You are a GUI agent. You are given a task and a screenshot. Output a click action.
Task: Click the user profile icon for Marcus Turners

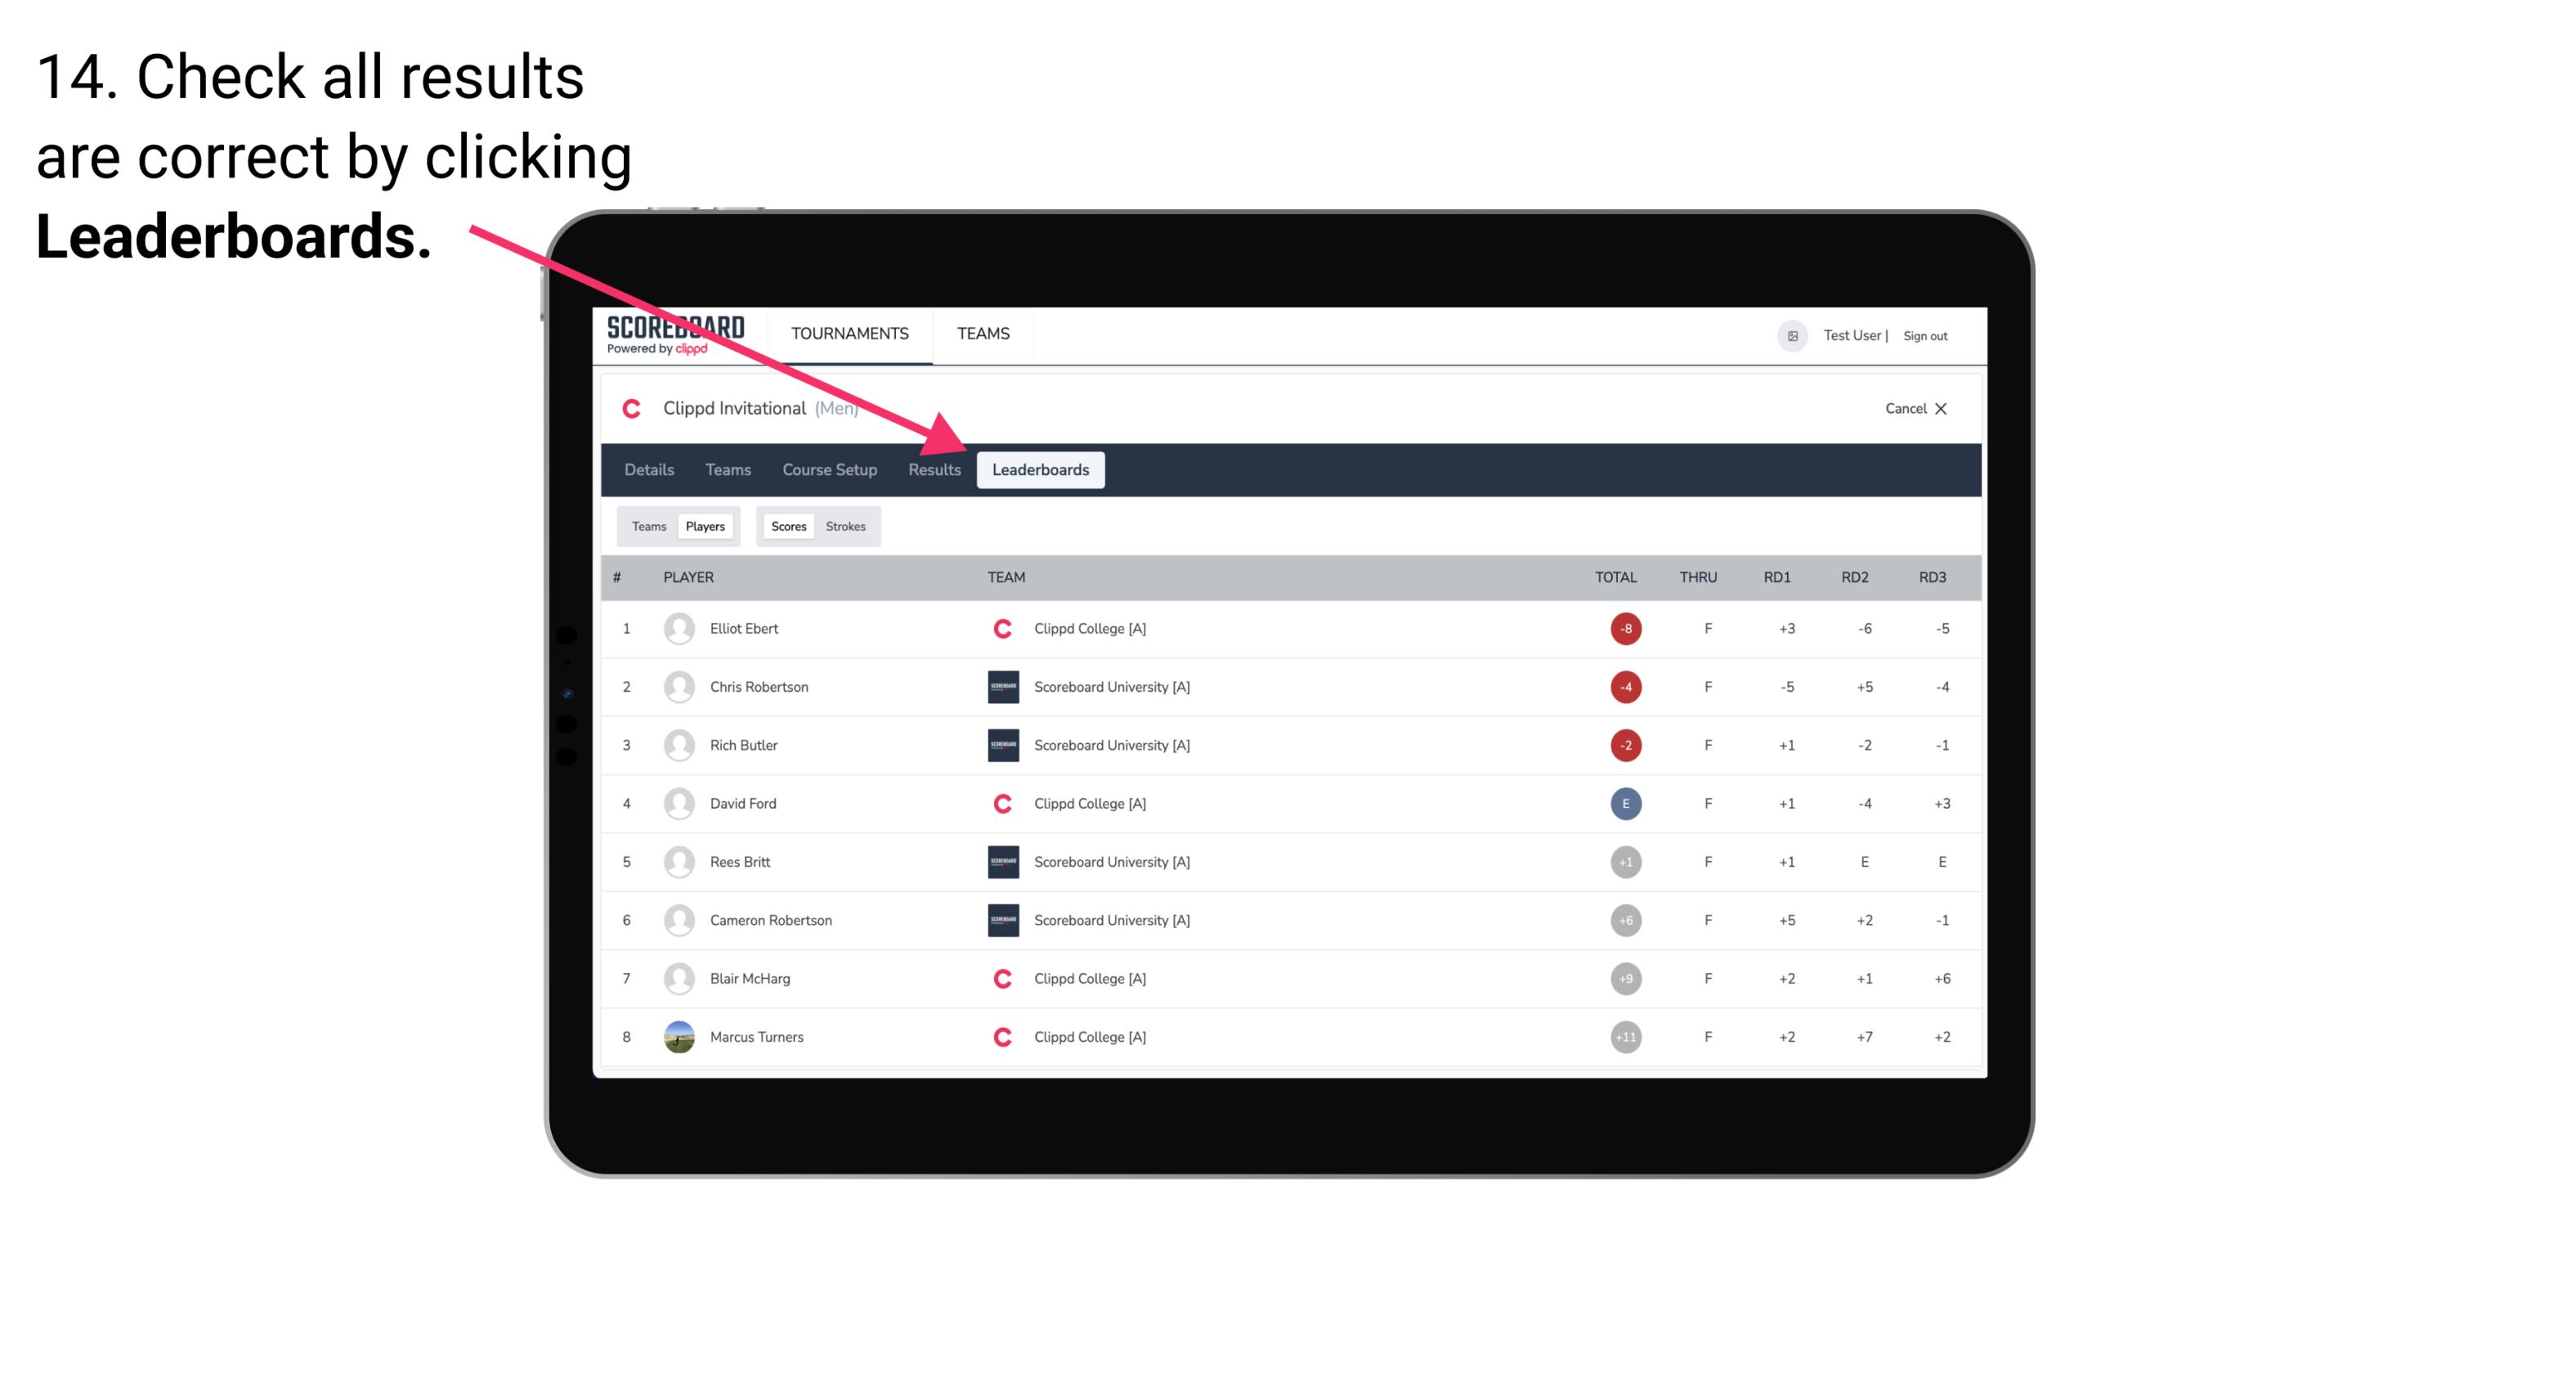pyautogui.click(x=679, y=1036)
